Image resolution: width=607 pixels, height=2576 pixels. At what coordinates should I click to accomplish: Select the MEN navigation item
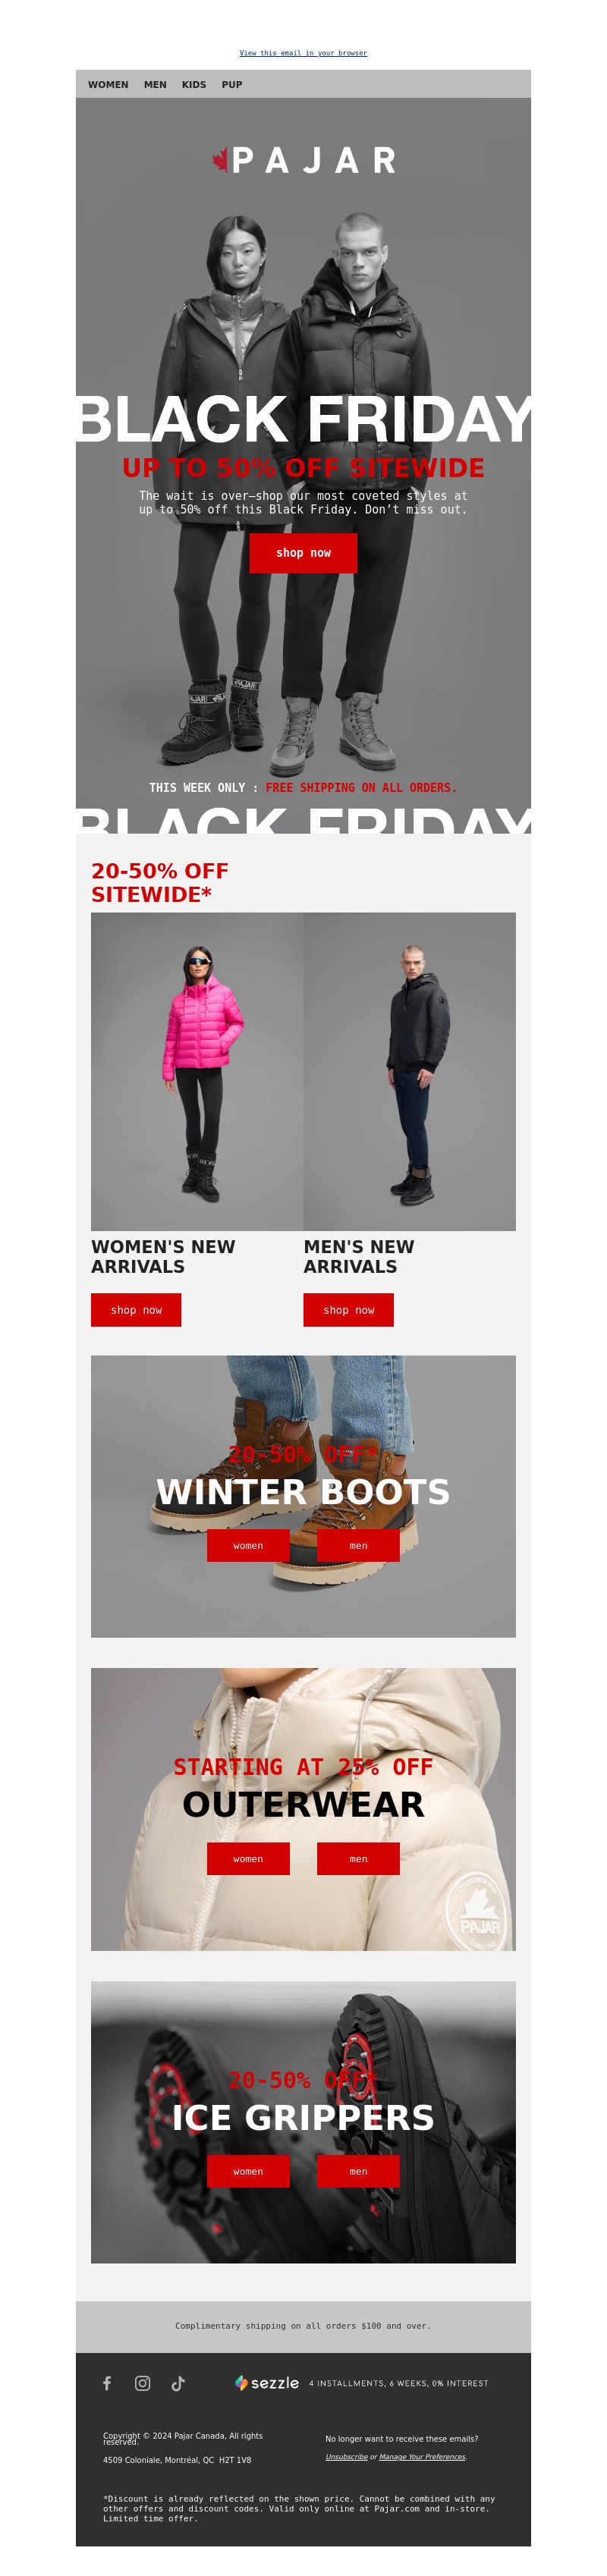click(155, 85)
